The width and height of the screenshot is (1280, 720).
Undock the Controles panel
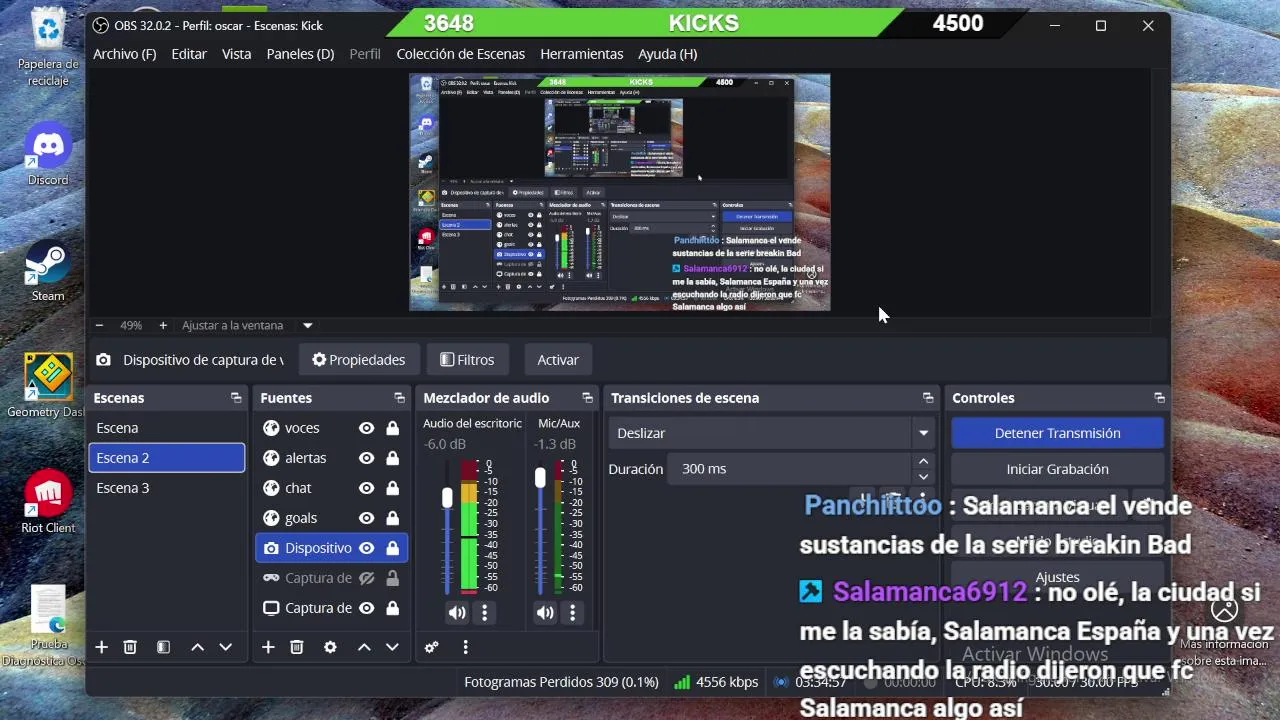coord(1159,398)
